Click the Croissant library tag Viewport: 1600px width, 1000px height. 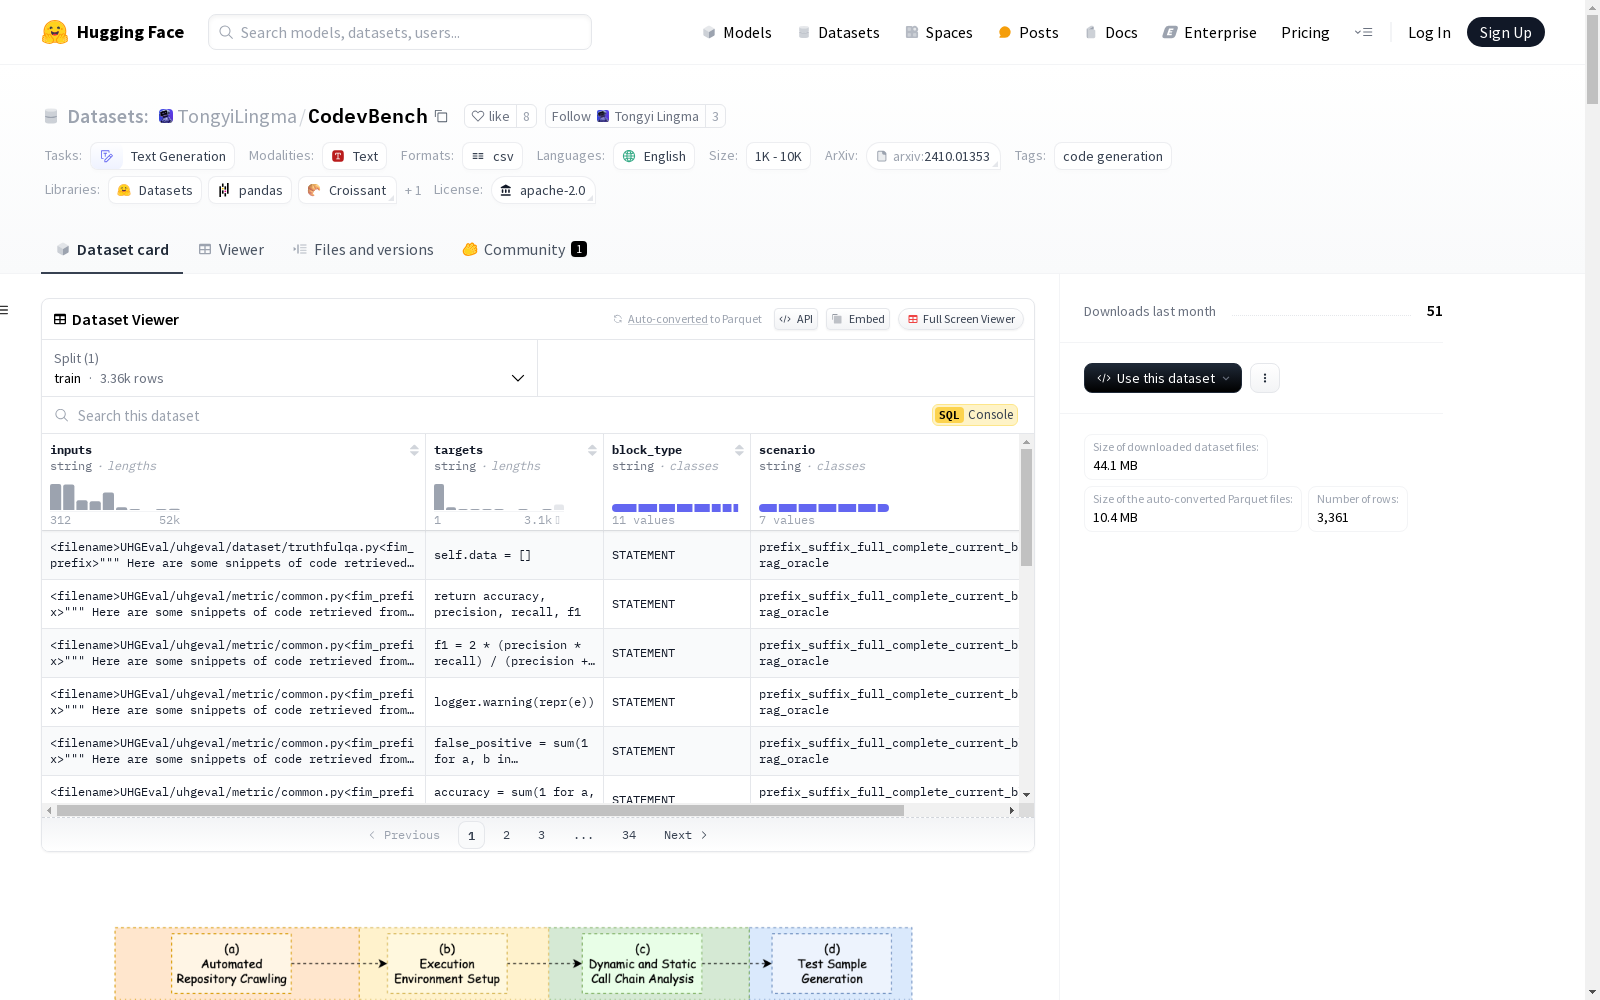[x=347, y=190]
